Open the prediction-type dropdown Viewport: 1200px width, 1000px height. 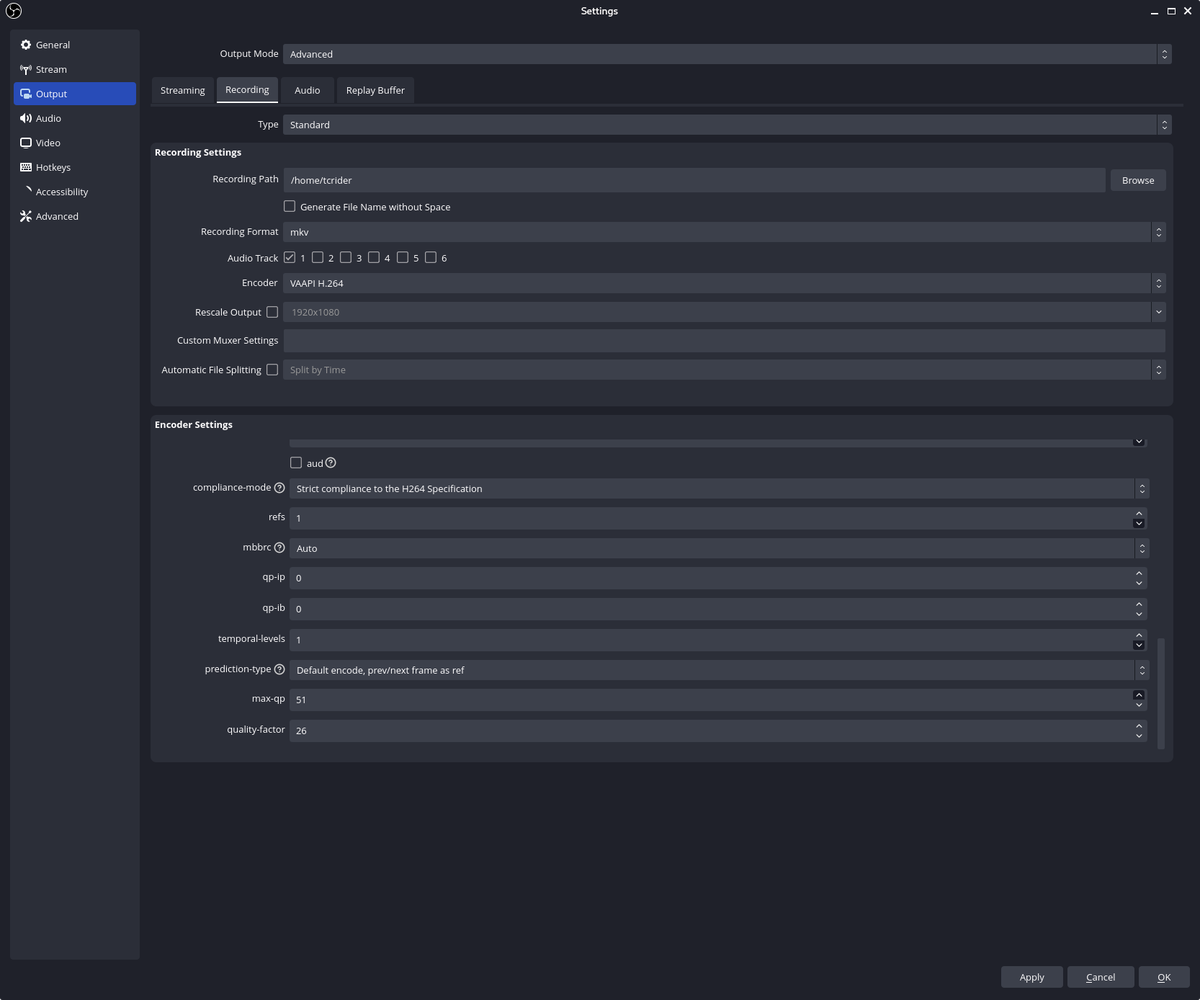(719, 670)
